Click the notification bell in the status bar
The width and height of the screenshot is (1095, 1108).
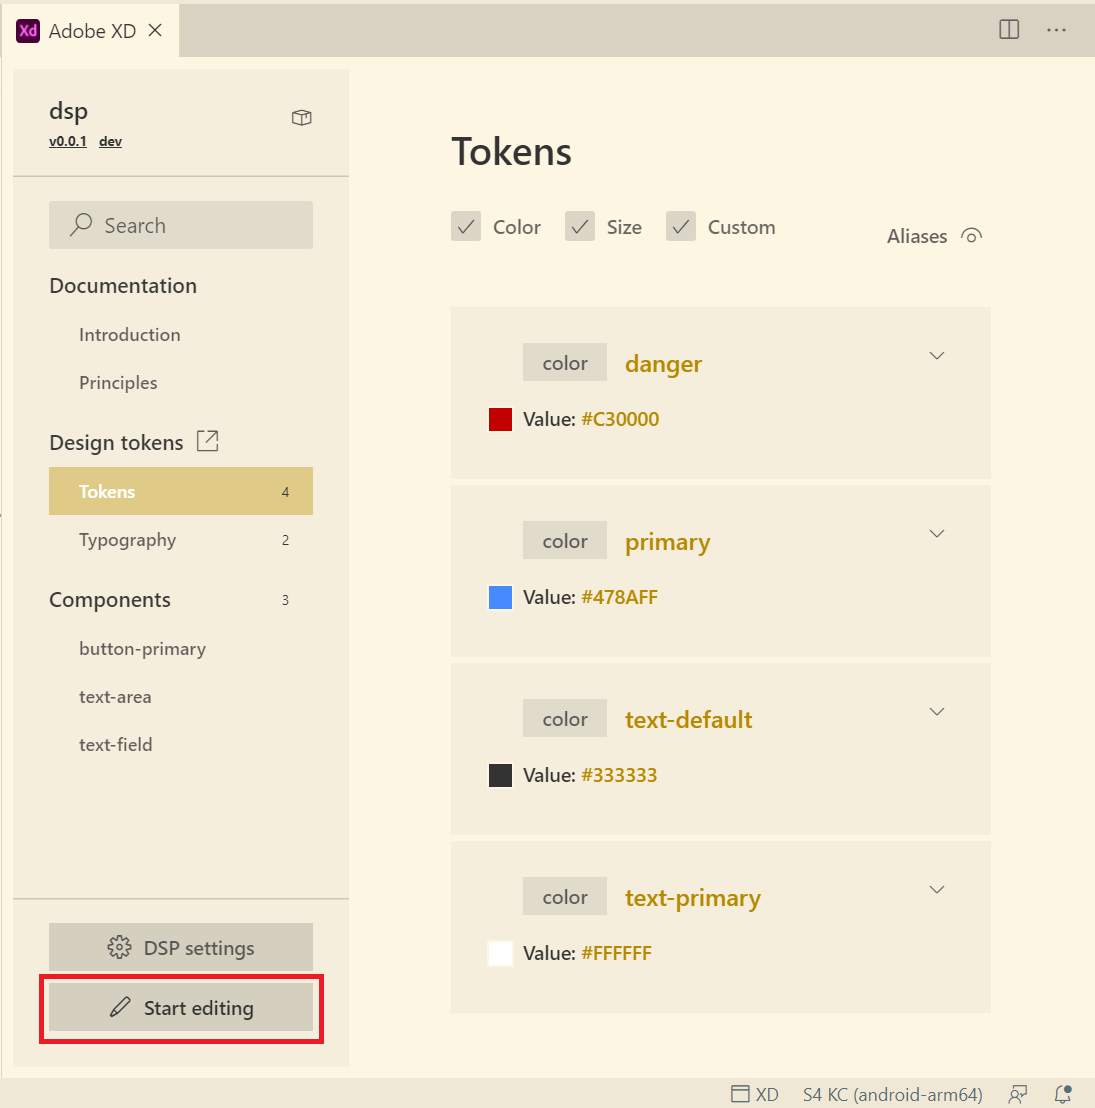click(1063, 1094)
